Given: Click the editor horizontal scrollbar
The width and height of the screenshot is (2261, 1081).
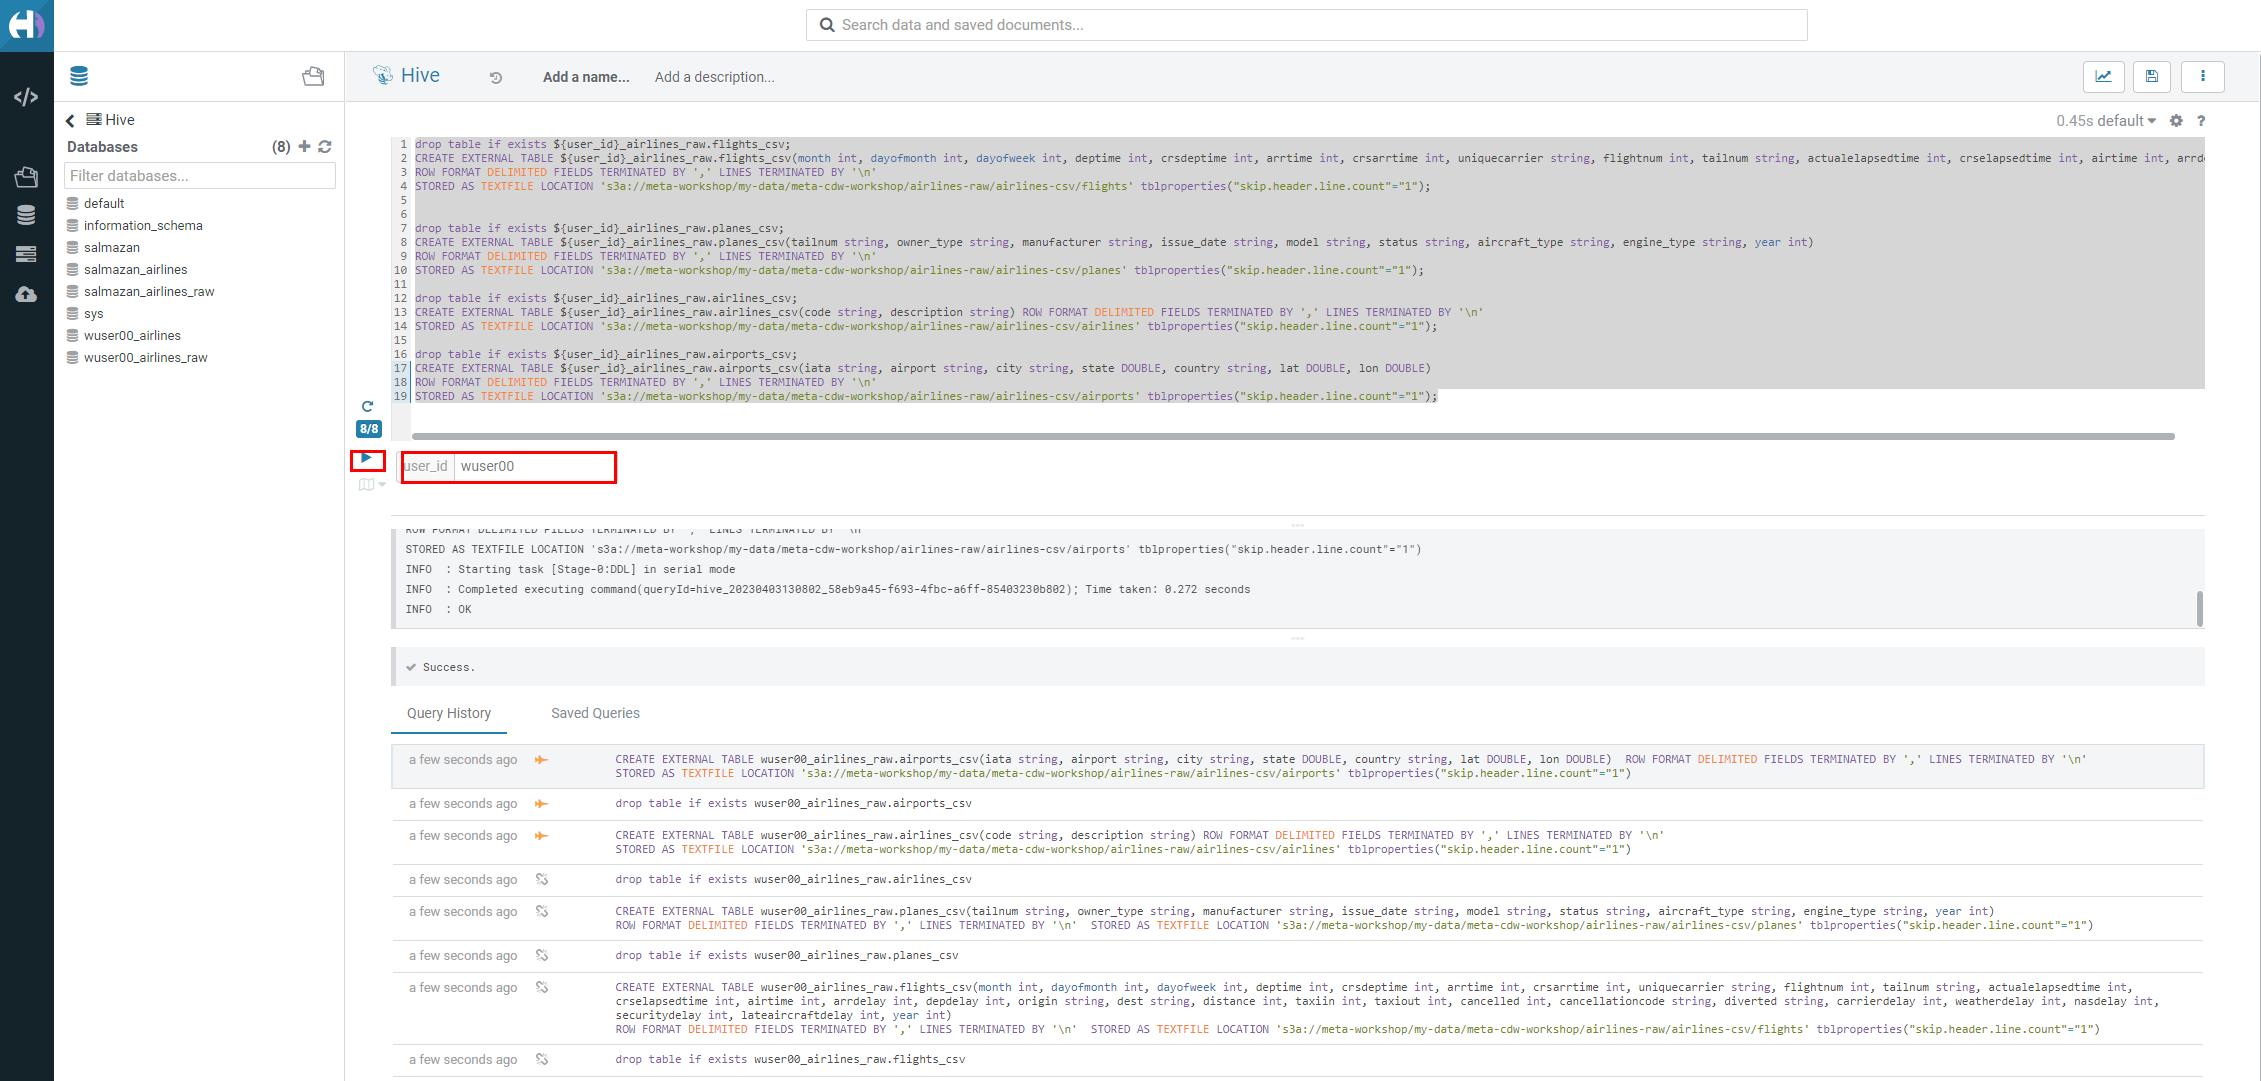Looking at the screenshot, I should click(x=1292, y=436).
